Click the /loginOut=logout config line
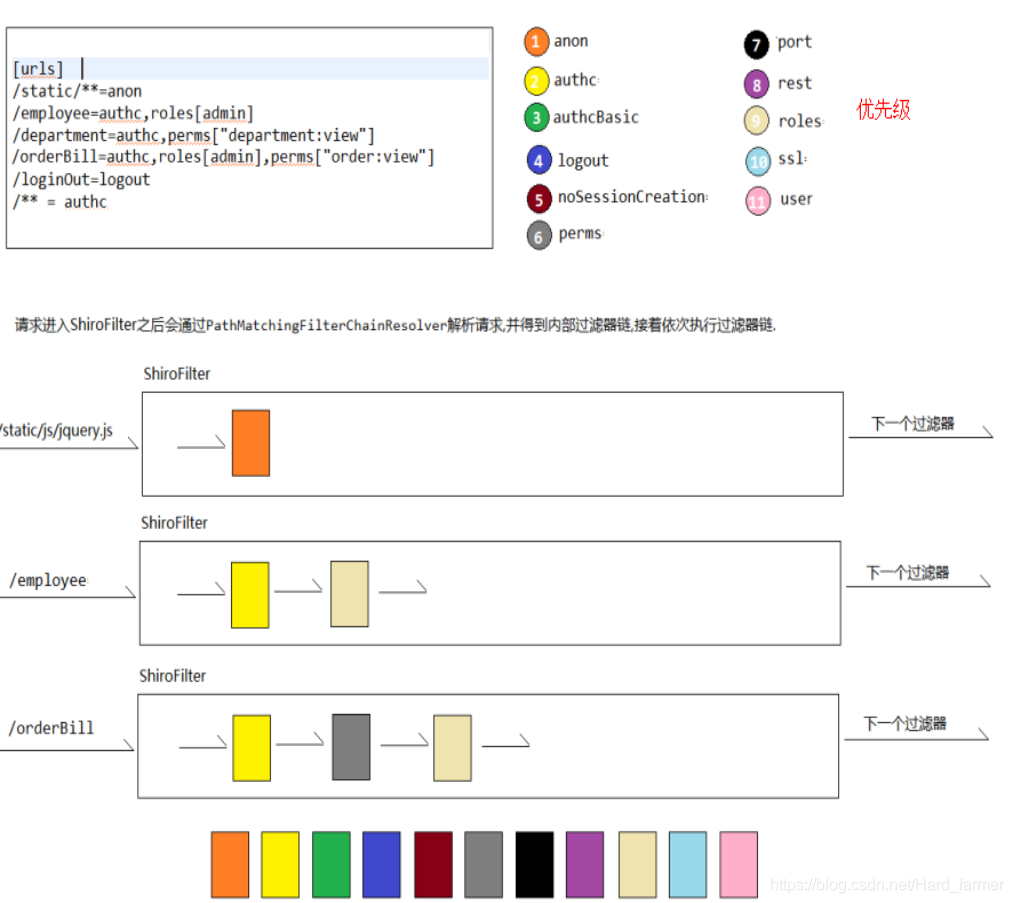The height and width of the screenshot is (903, 1014). (x=81, y=180)
